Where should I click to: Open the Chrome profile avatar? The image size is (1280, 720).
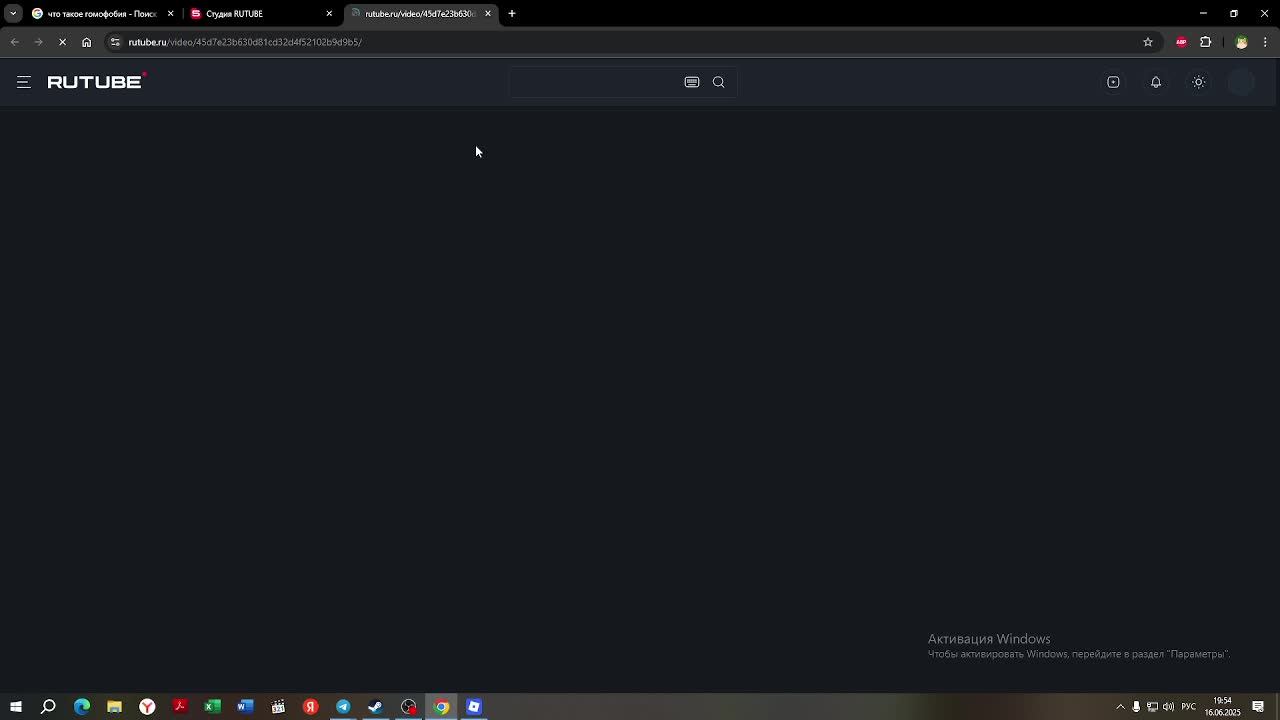coord(1241,42)
